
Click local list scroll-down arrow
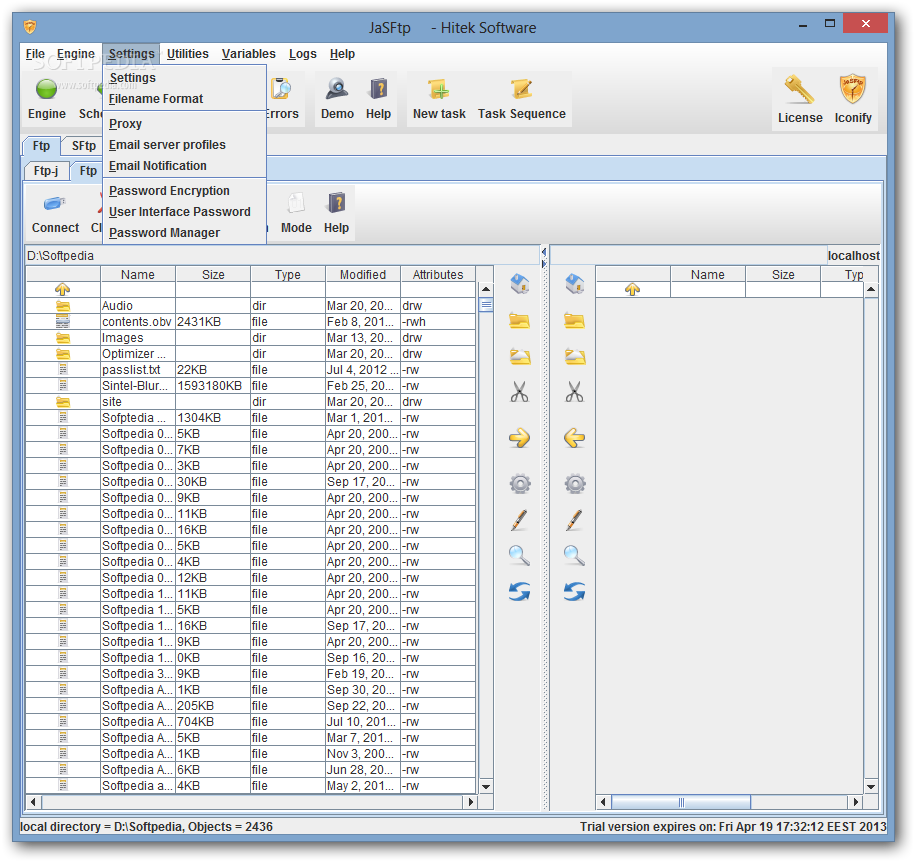coord(486,786)
